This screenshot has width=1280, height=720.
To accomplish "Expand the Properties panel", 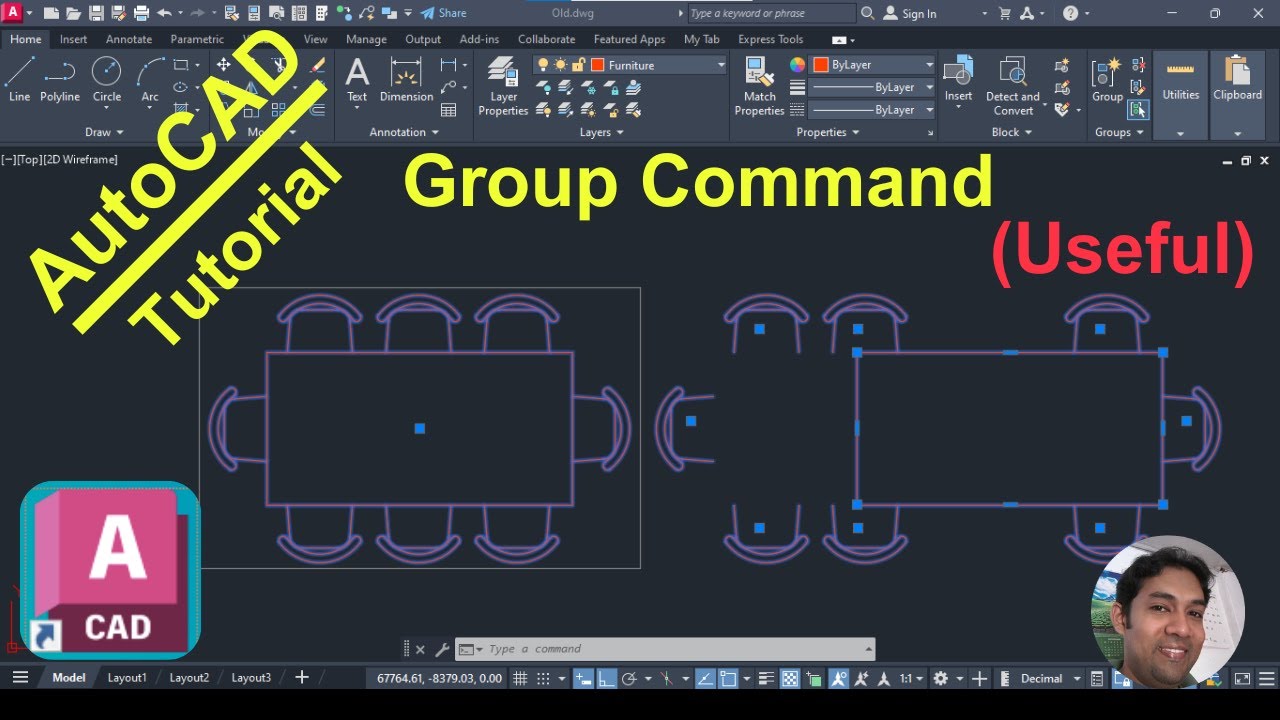I will pos(828,132).
